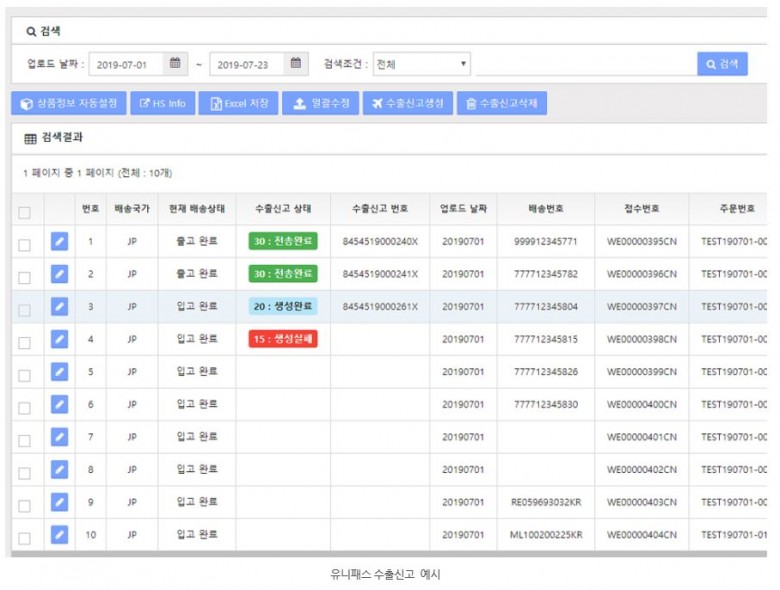Open edit pencil for row 7
The image size is (780, 590).
[59, 437]
